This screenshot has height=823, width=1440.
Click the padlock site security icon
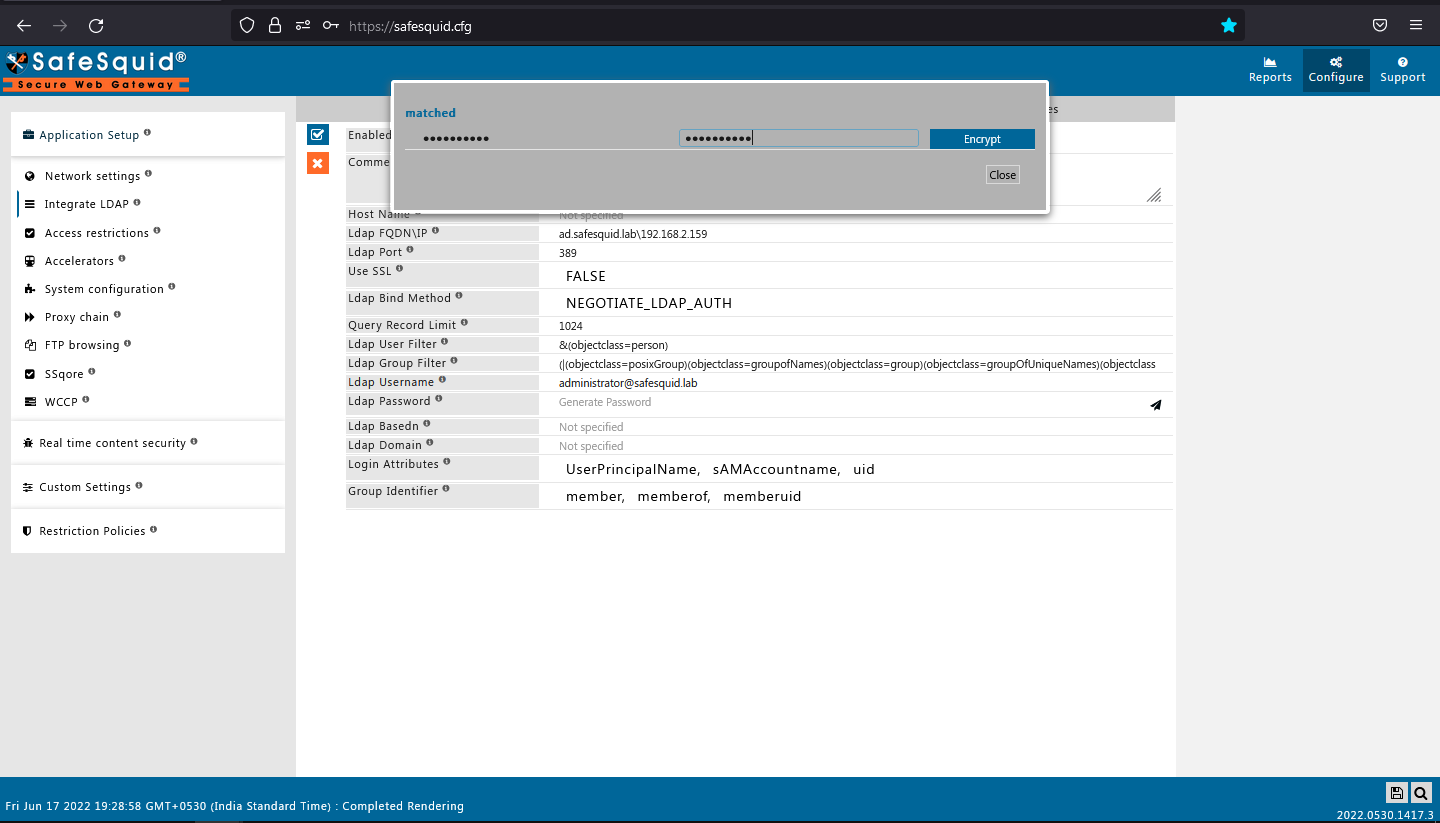click(x=274, y=25)
